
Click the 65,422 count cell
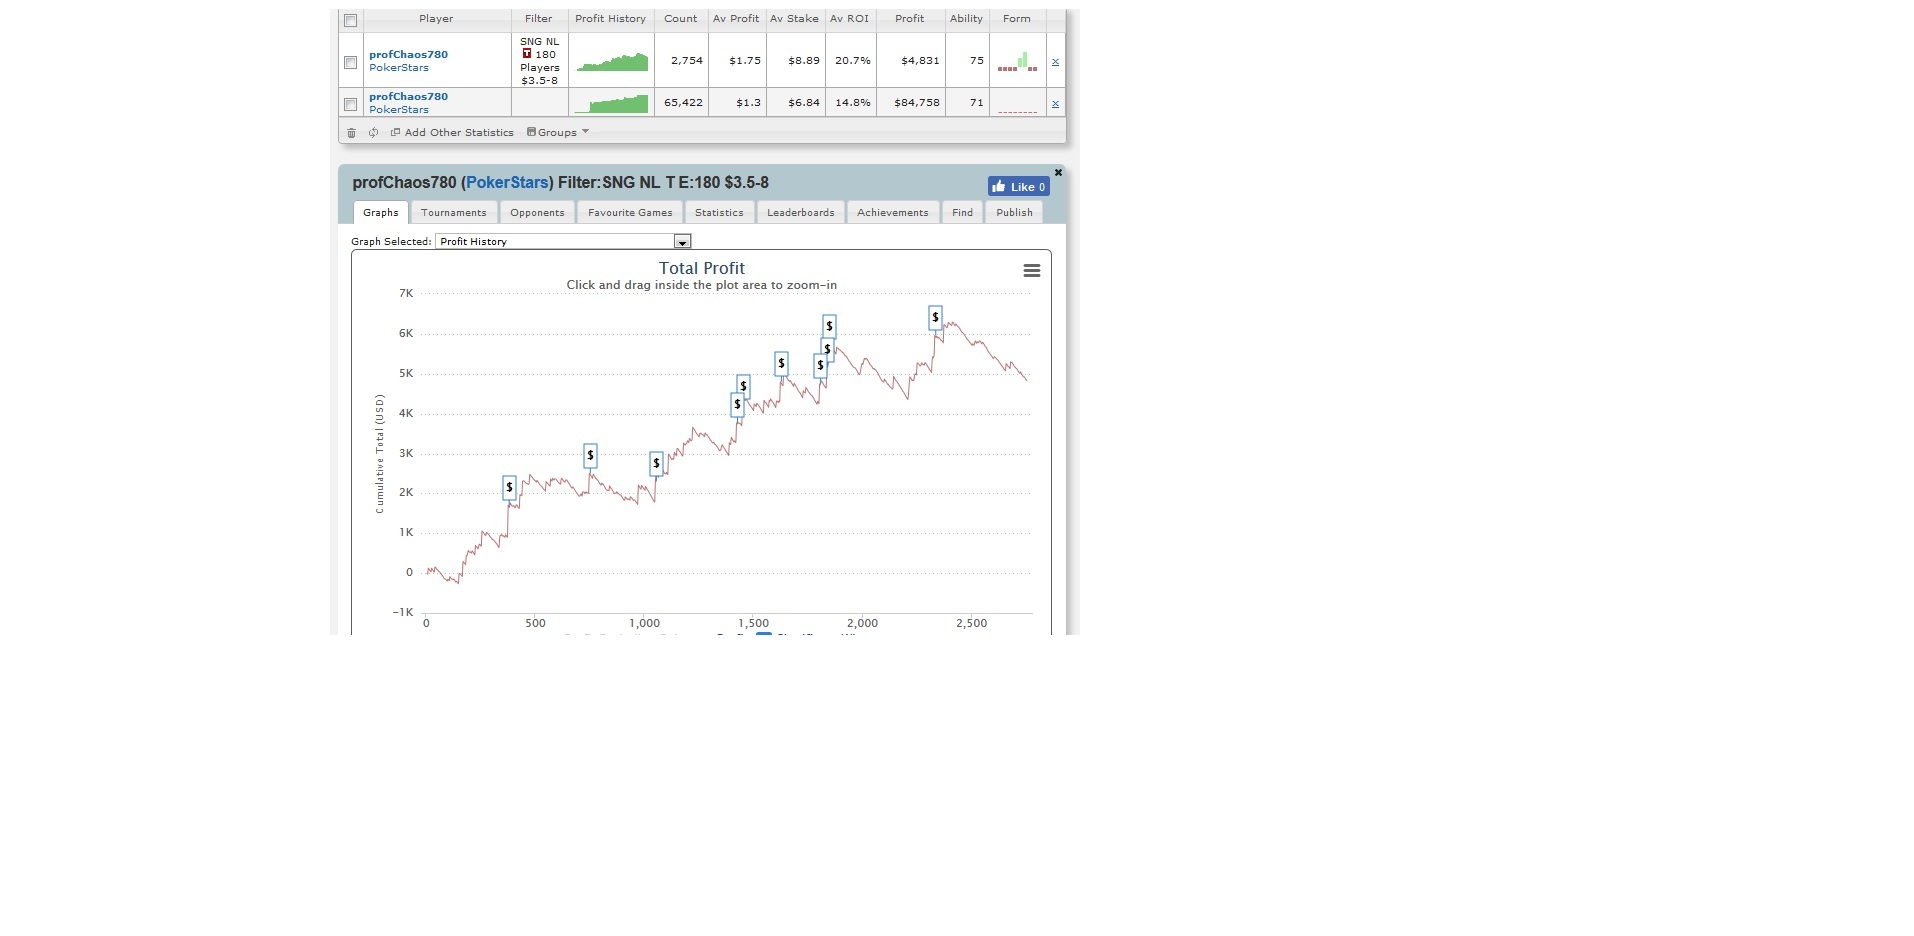682,103
